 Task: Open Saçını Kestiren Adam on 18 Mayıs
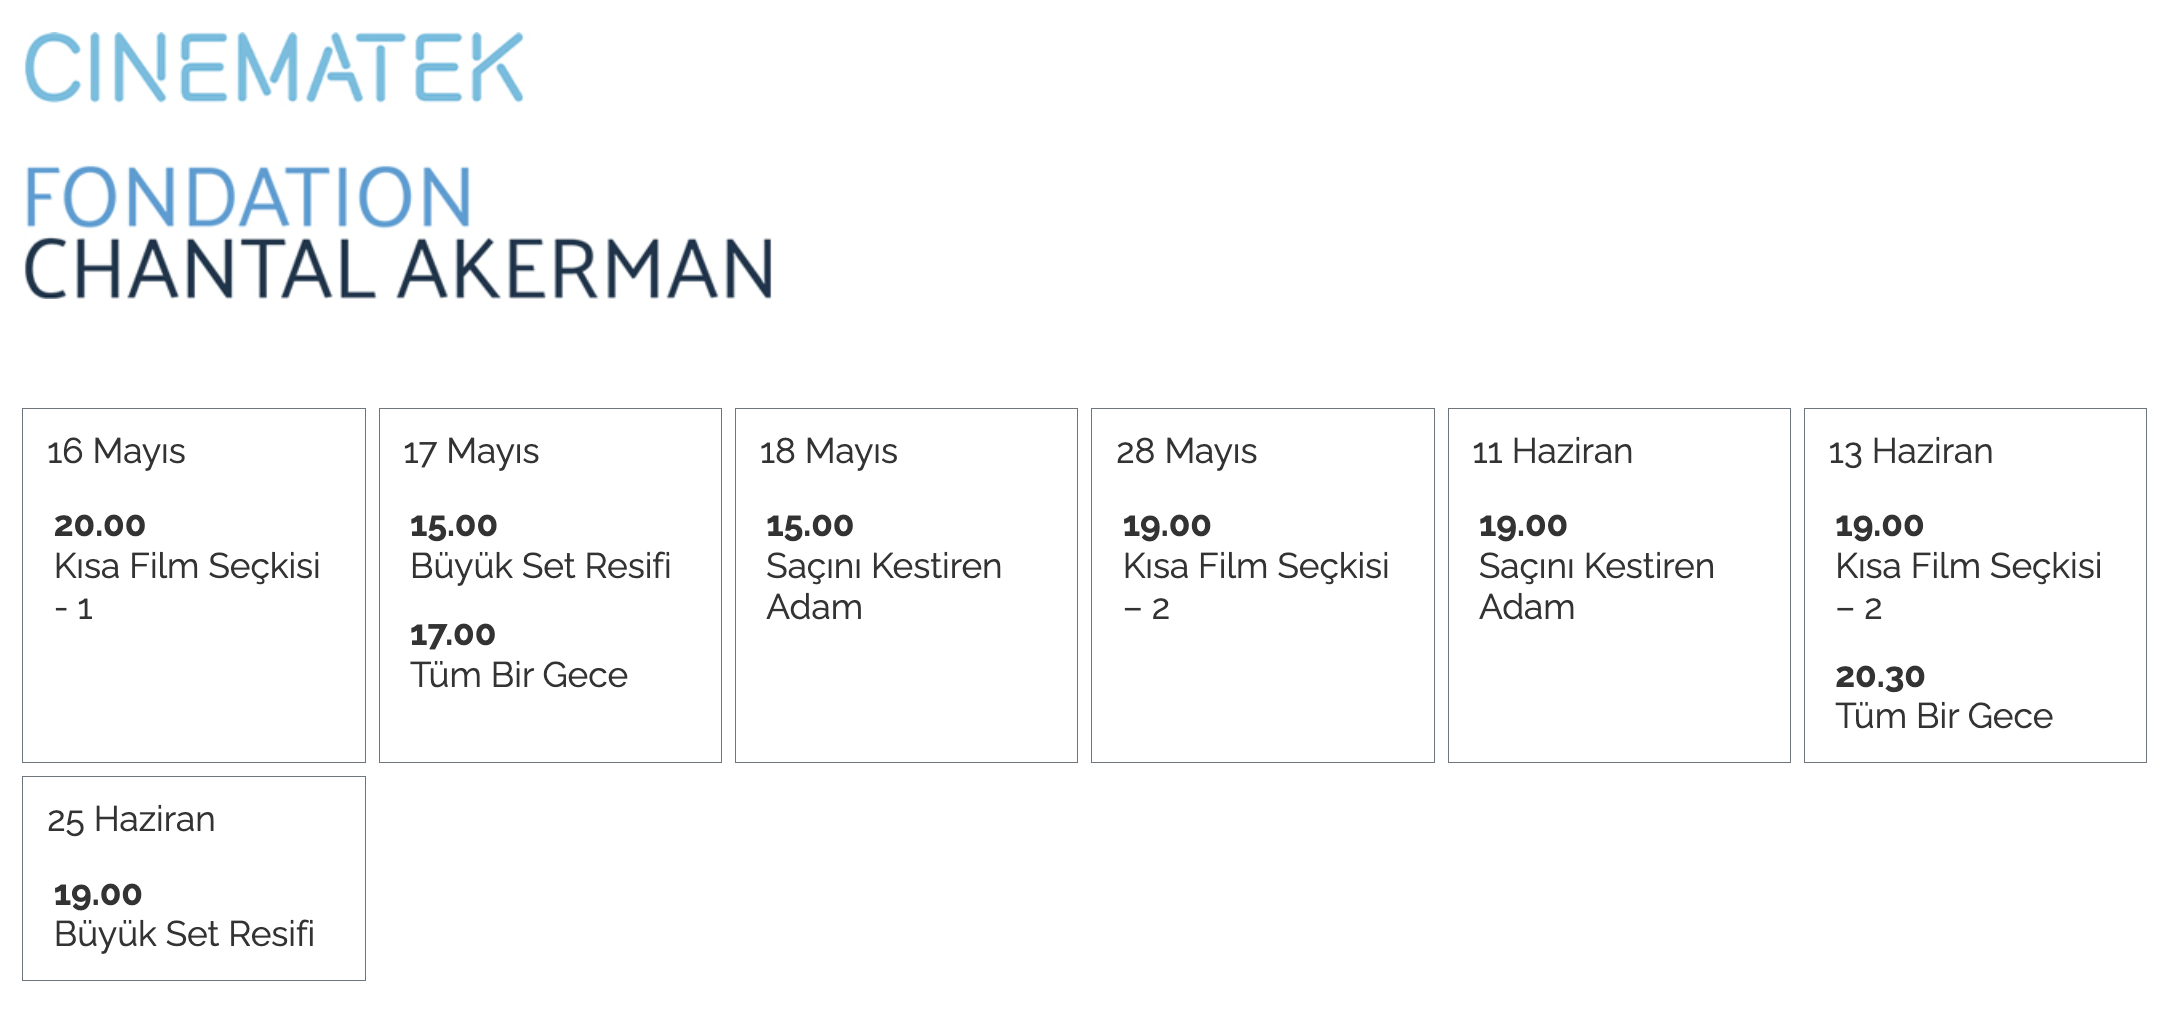click(884, 586)
